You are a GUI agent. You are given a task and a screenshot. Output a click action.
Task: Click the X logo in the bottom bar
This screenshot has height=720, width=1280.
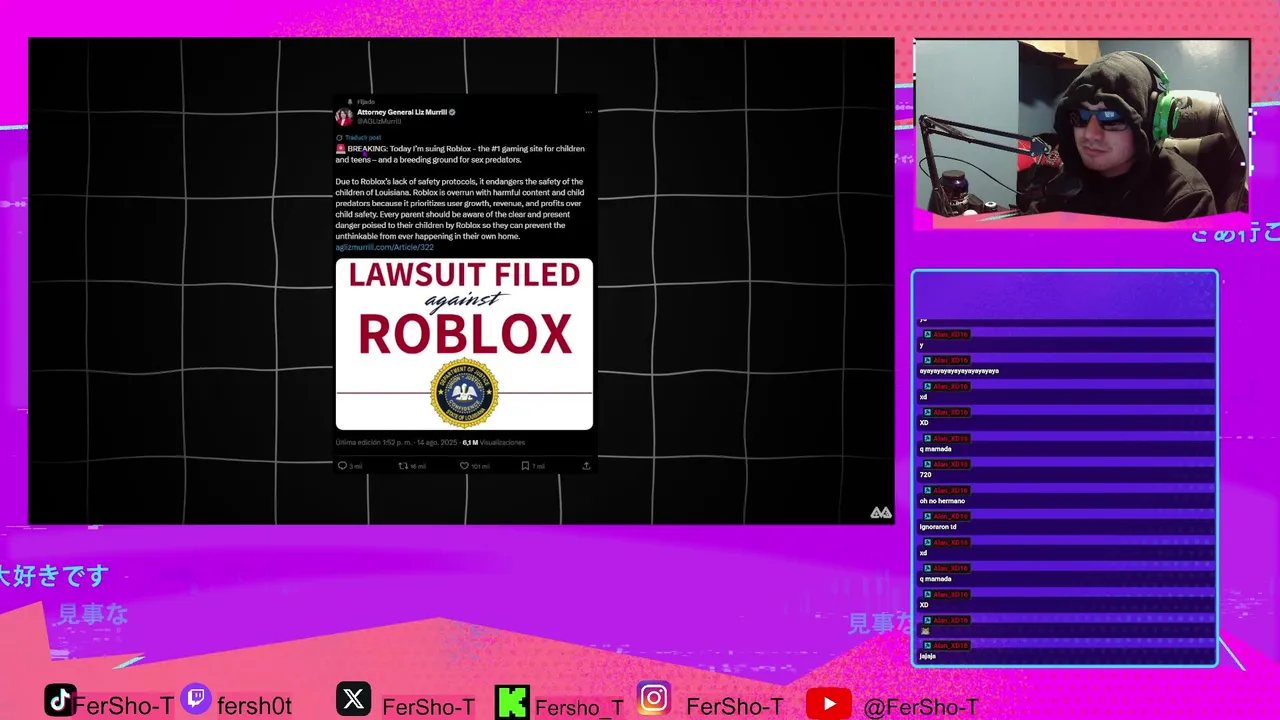pos(353,699)
